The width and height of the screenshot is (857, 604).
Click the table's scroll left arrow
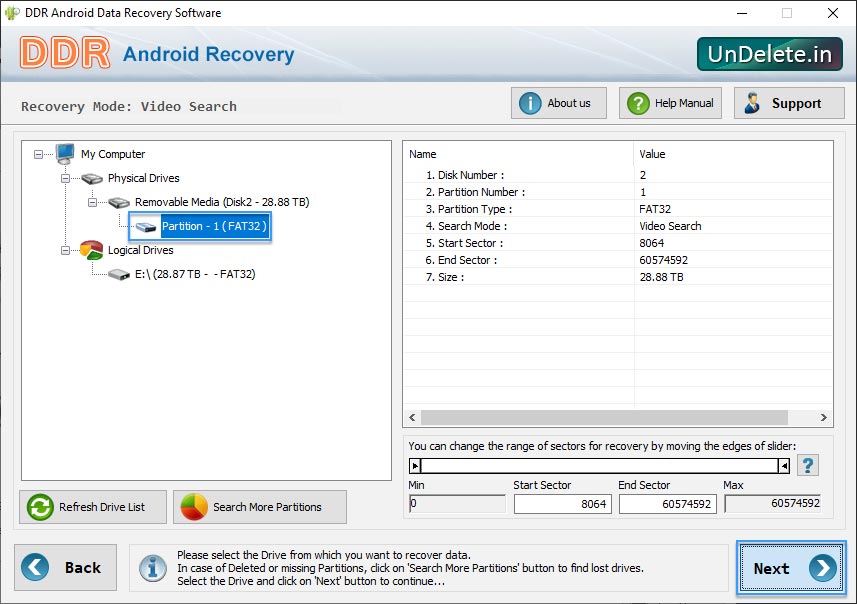[412, 418]
